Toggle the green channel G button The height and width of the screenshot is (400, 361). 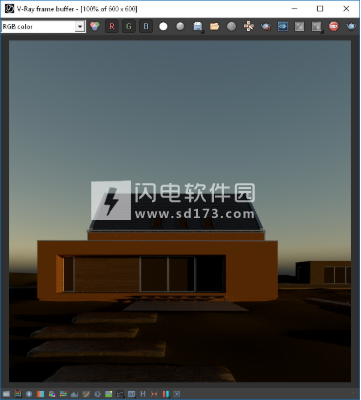(129, 27)
